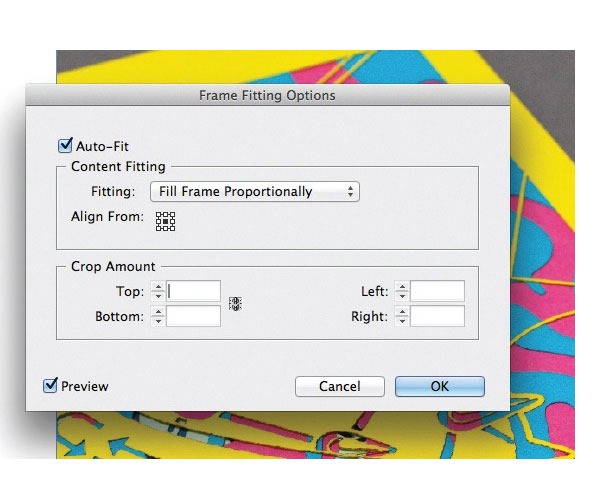The height and width of the screenshot is (500, 600).
Task: Decrease Bottom crop amount with down arrow
Action: tap(156, 321)
